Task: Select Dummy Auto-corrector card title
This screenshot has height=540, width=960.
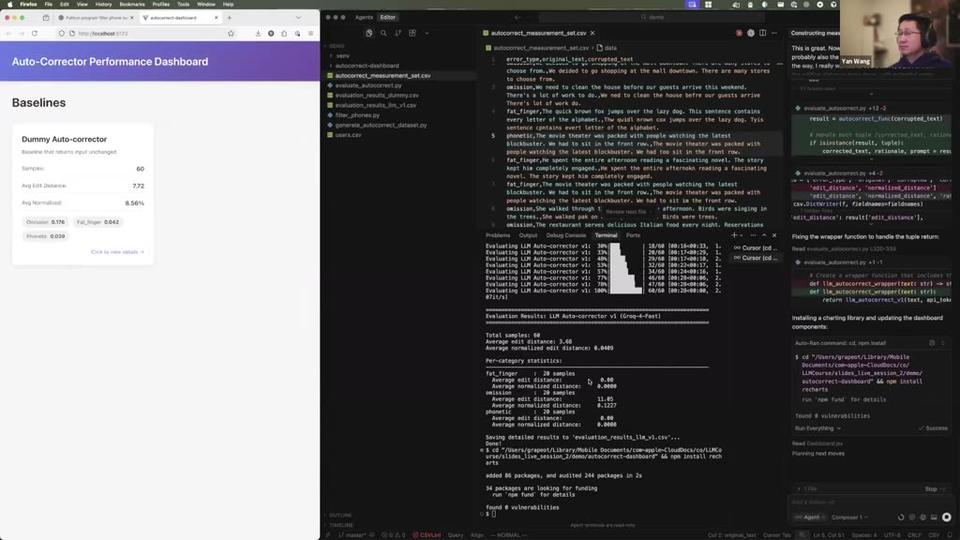Action: pyautogui.click(x=64, y=140)
